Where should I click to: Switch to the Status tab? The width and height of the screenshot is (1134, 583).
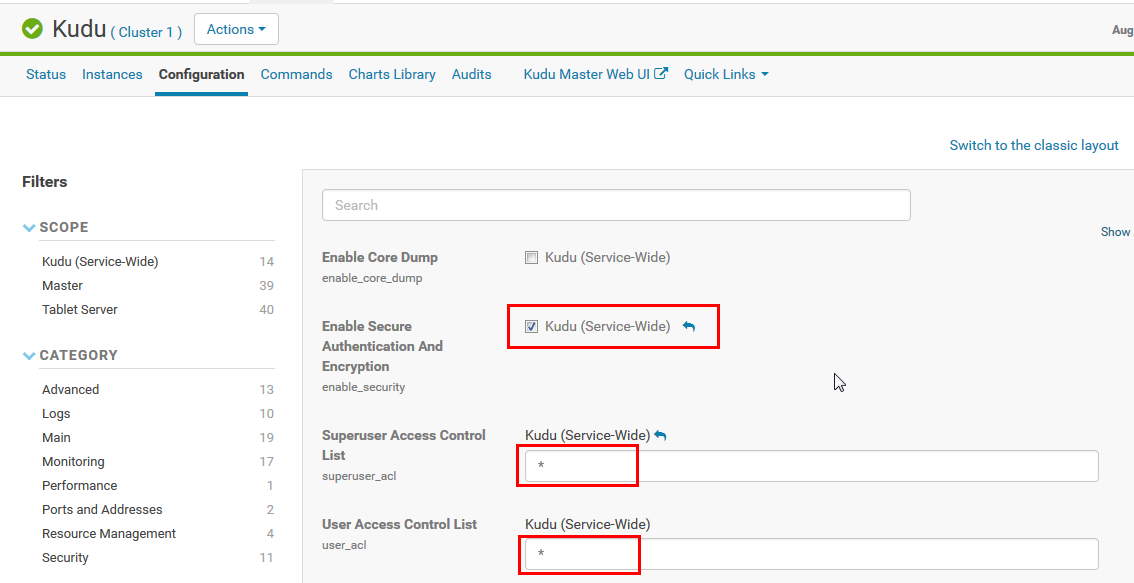tap(45, 74)
